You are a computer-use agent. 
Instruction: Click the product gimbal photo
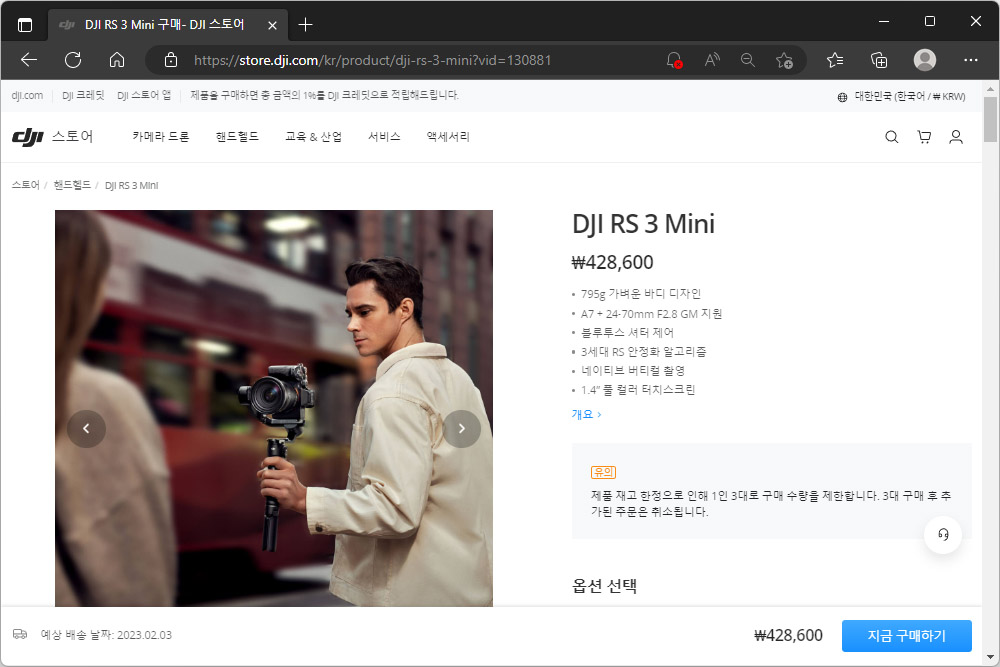coord(274,408)
